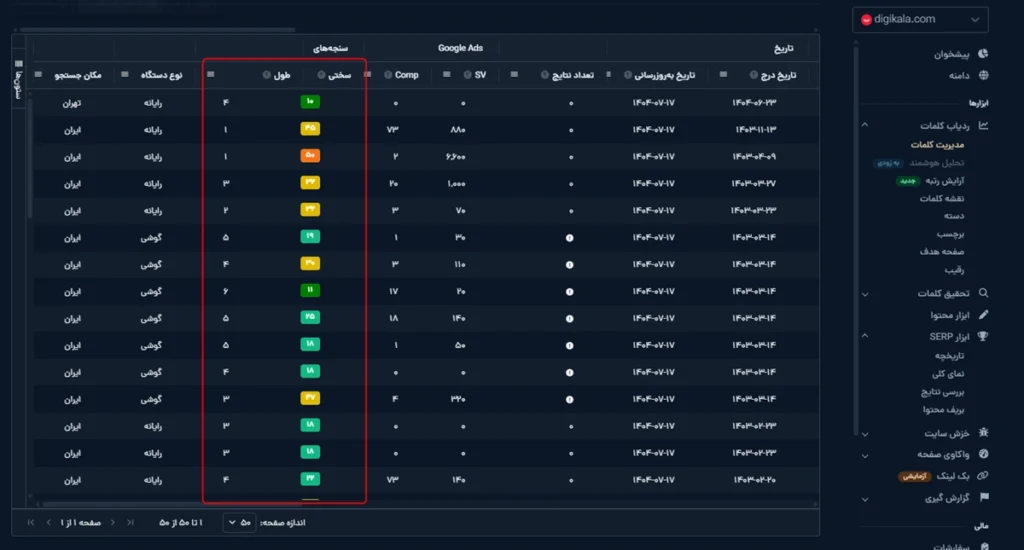Click the gauge icon for واکاوی صفحه
This screenshot has height=550, width=1024.
click(983, 454)
